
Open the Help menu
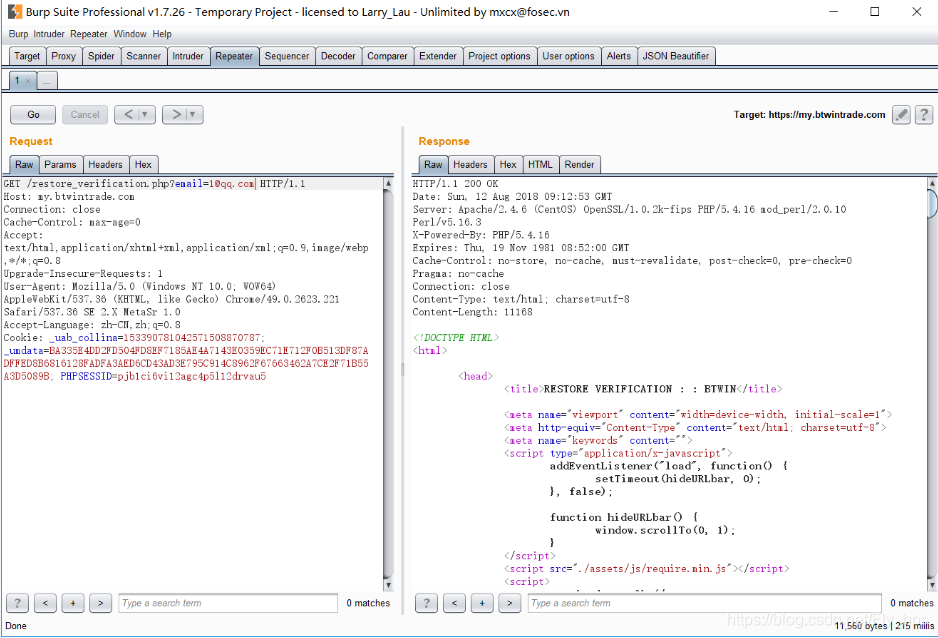(x=162, y=34)
